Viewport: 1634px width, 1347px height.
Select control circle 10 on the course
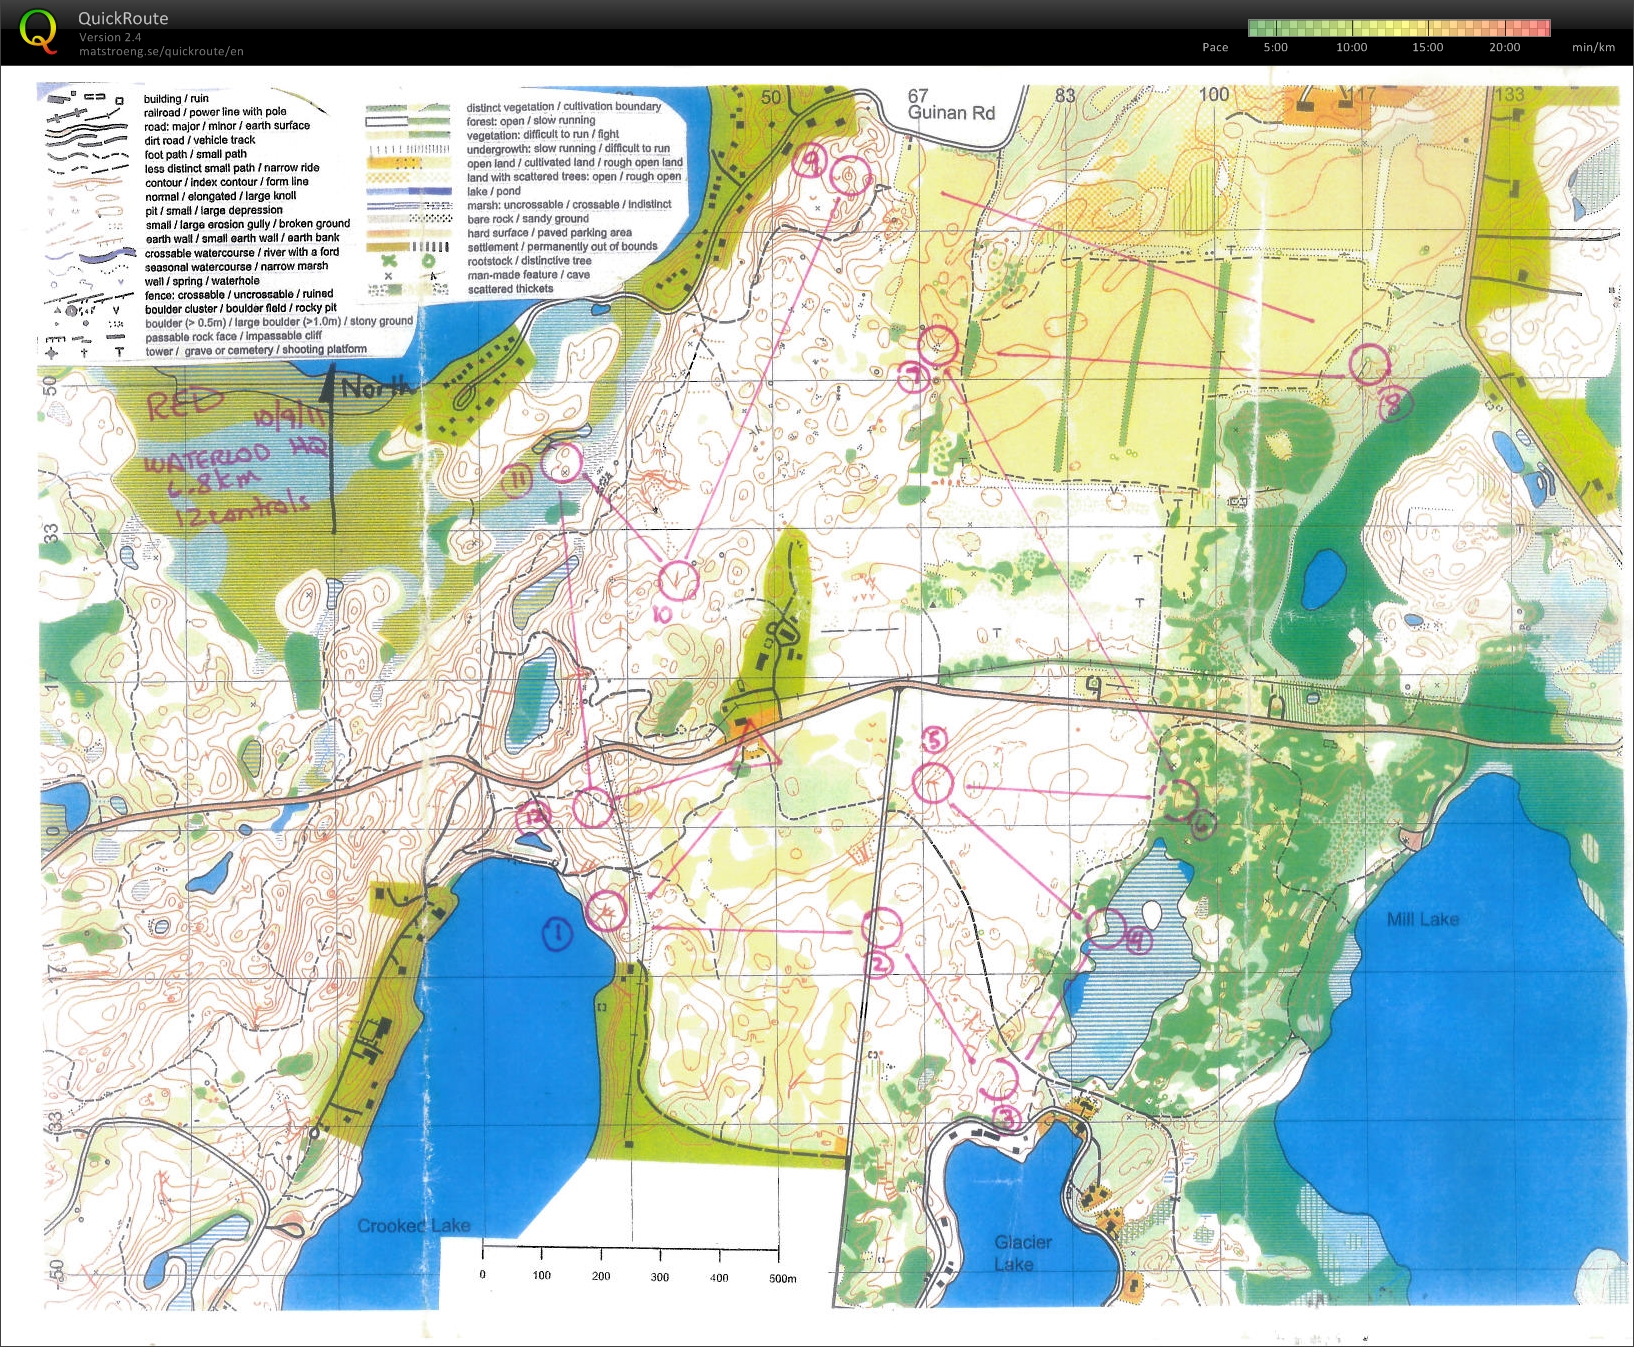pyautogui.click(x=677, y=580)
